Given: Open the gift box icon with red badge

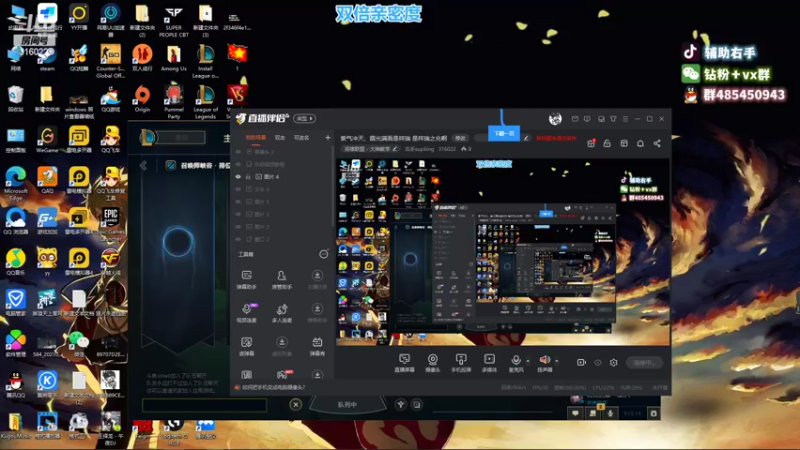Looking at the screenshot, I should click(x=591, y=143).
